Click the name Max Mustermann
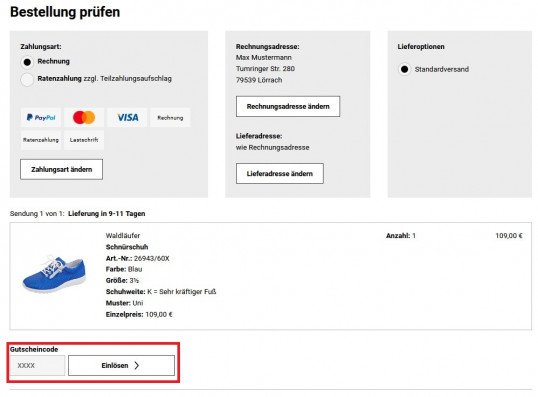The height and width of the screenshot is (397, 538). click(x=264, y=58)
